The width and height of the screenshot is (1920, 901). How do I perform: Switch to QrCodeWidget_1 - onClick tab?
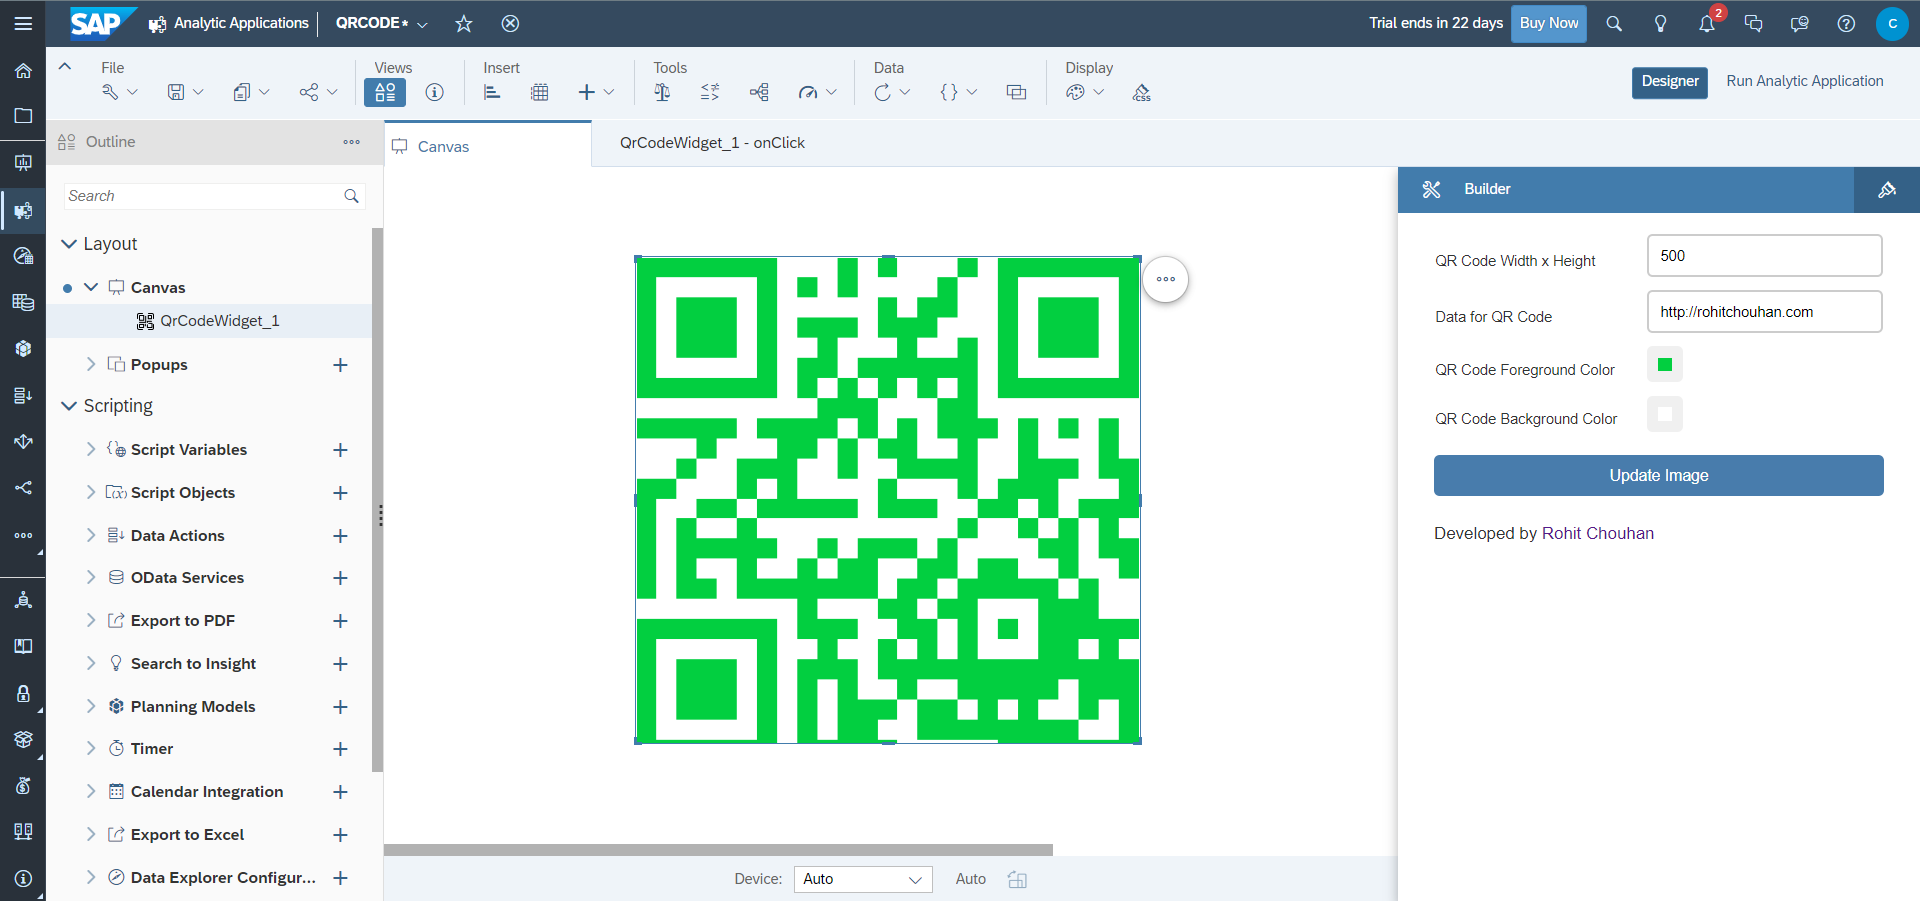coord(712,143)
